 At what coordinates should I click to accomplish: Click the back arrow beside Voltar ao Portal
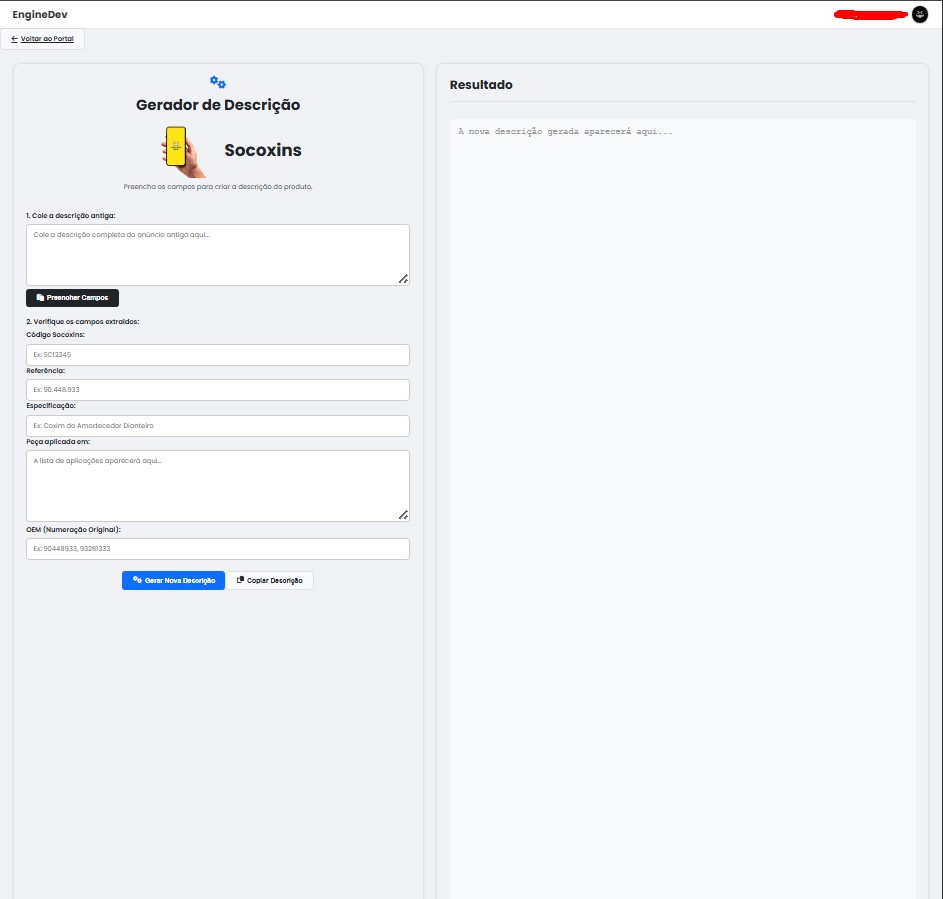tap(12, 39)
